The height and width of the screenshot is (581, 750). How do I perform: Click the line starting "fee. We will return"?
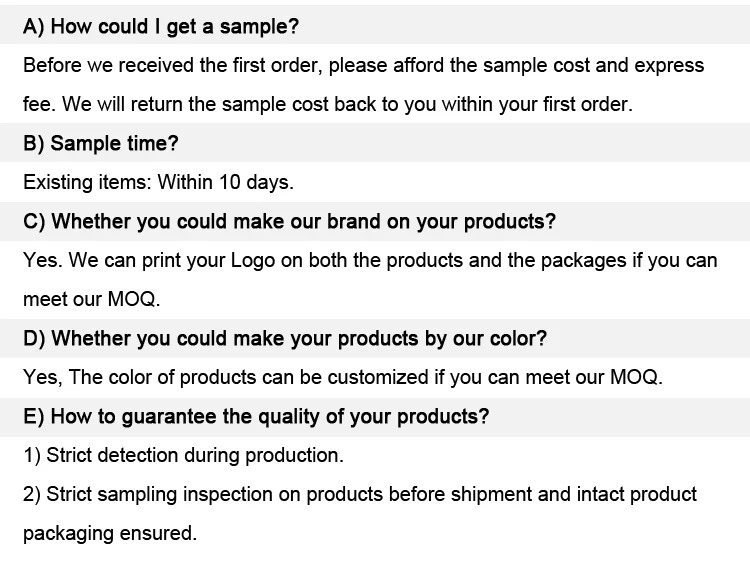[x=327, y=105]
